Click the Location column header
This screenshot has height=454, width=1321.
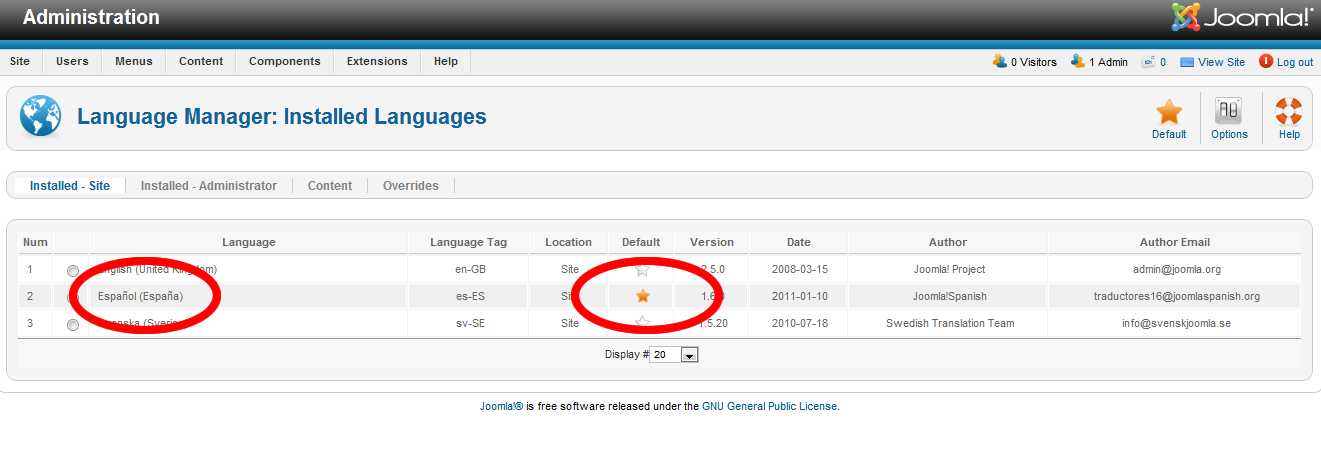pyautogui.click(x=568, y=242)
